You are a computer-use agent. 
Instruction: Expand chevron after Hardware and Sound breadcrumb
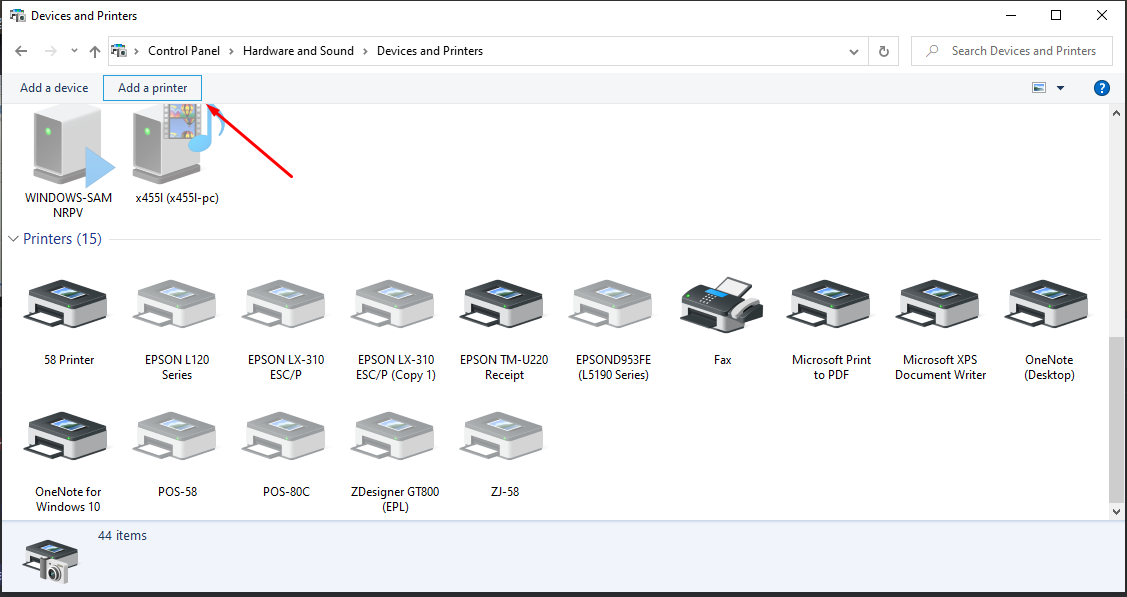[365, 51]
